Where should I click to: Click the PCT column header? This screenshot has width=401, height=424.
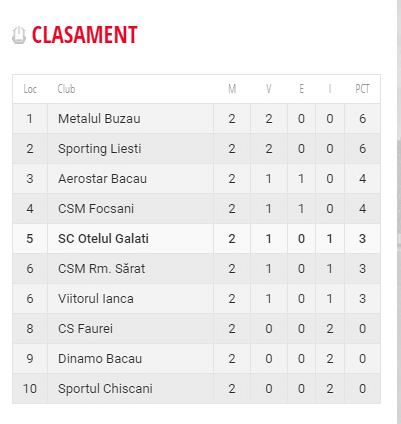(362, 89)
